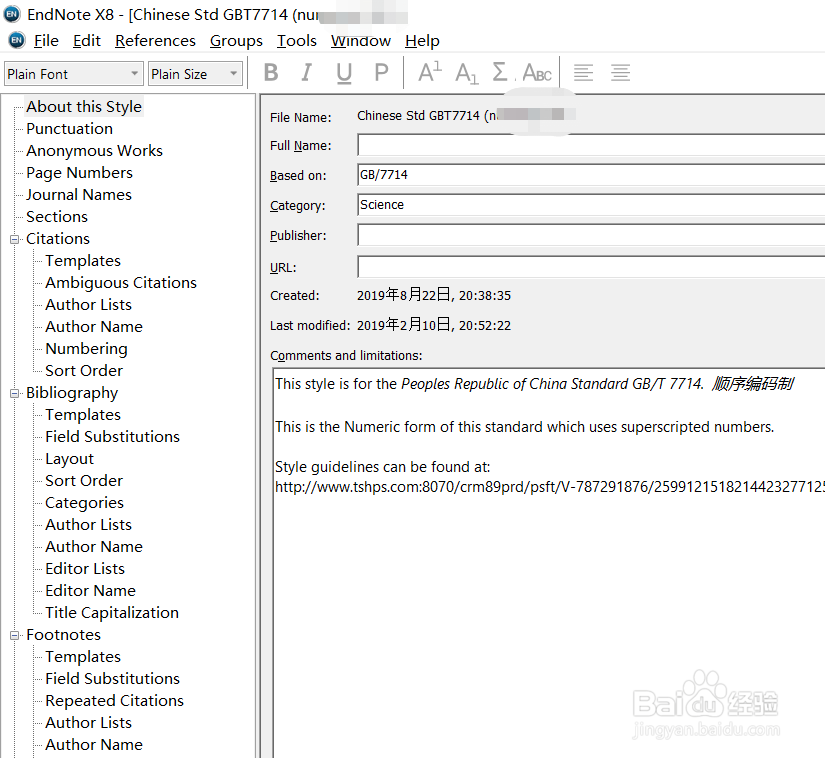
Task: Open the Tools menu
Action: pyautogui.click(x=297, y=41)
